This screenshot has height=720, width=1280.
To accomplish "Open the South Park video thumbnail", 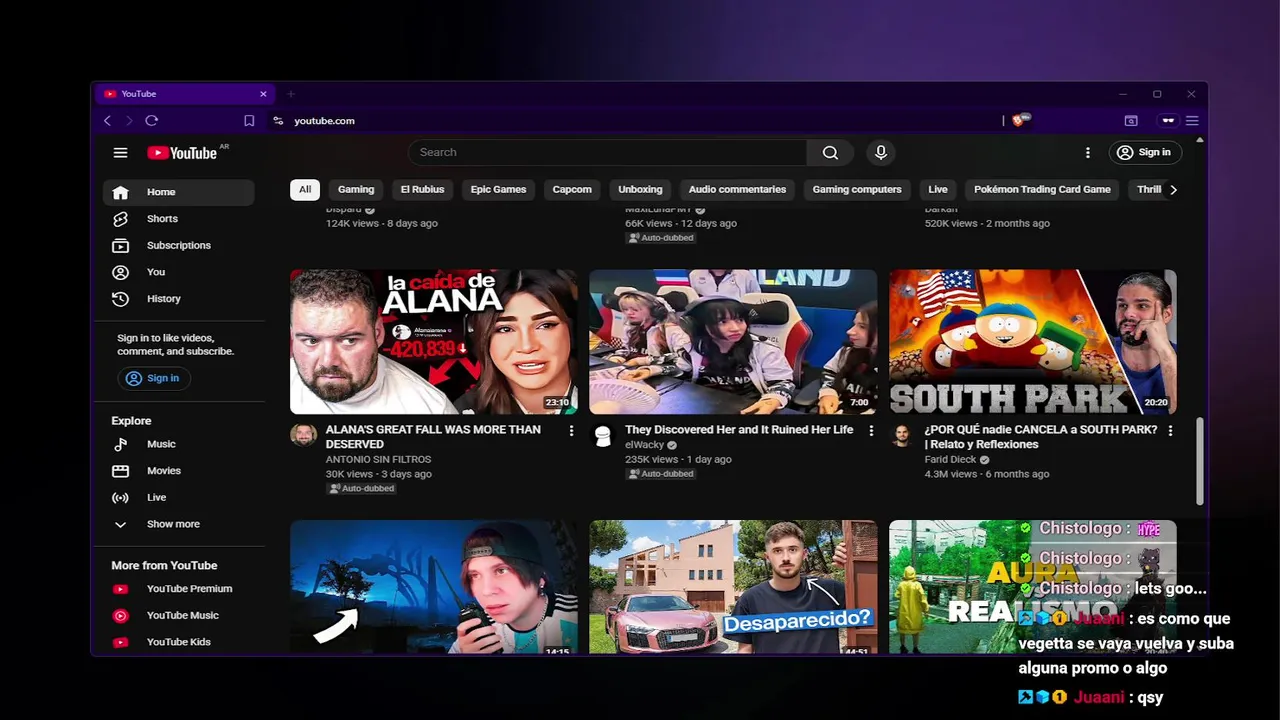I will pos(1033,341).
